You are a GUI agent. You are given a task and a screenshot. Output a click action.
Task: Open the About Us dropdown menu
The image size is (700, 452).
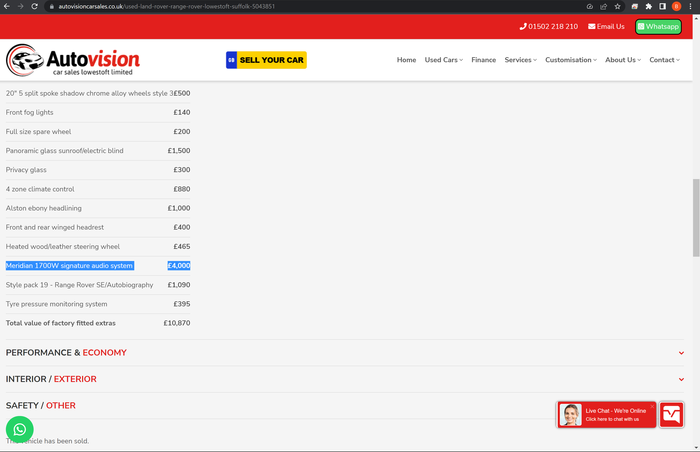click(623, 60)
